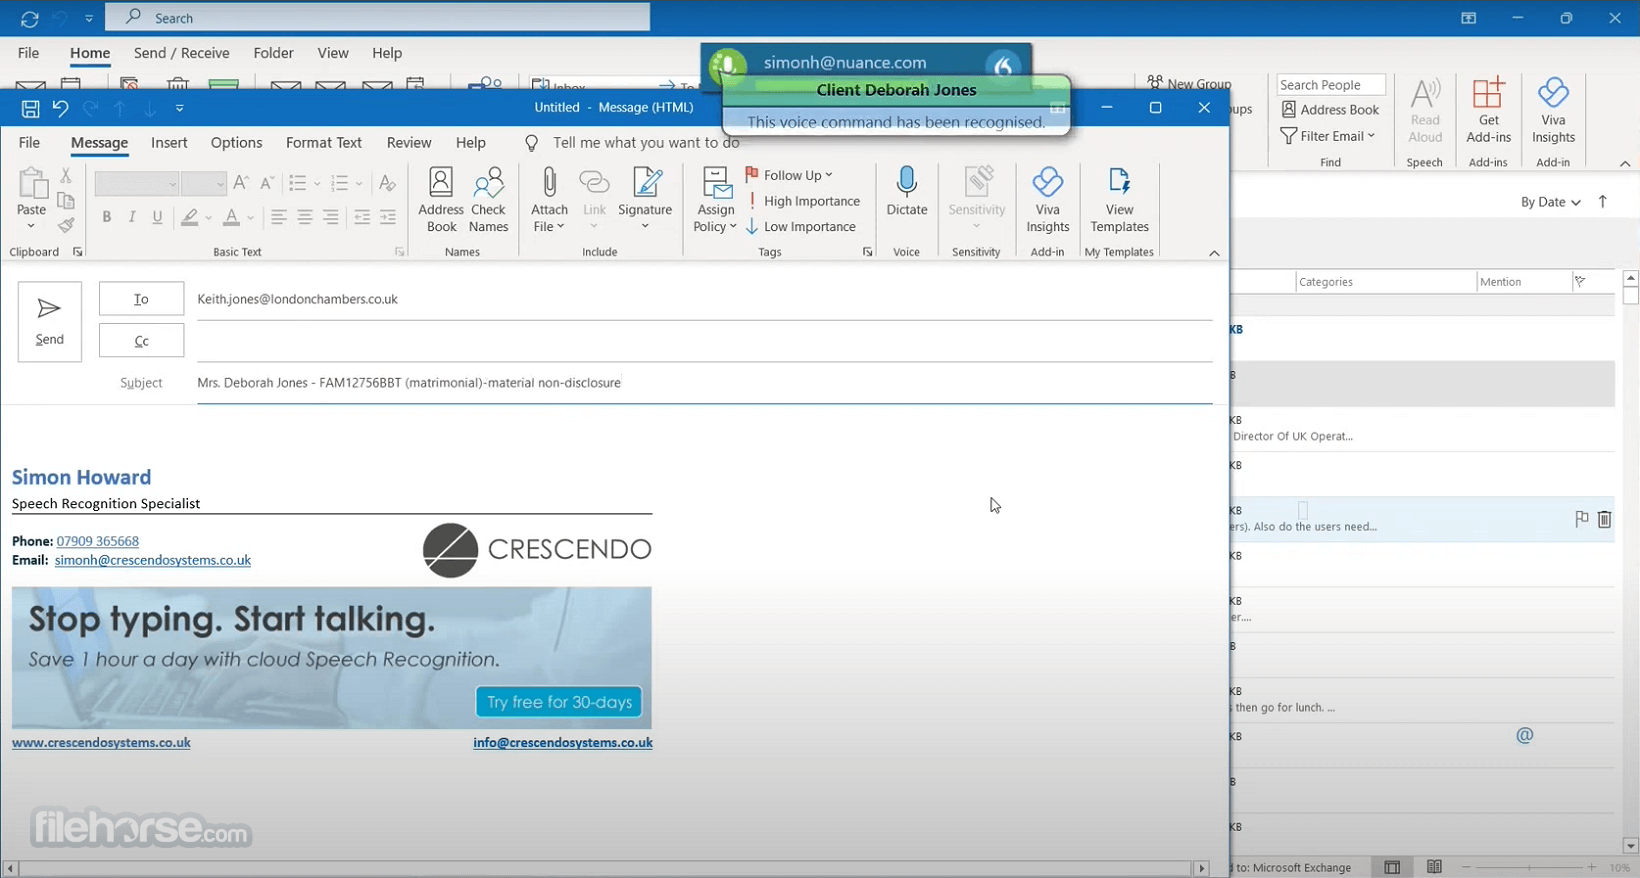1640x878 pixels.
Task: Open the Paste options dropdown arrow
Action: pyautogui.click(x=31, y=226)
